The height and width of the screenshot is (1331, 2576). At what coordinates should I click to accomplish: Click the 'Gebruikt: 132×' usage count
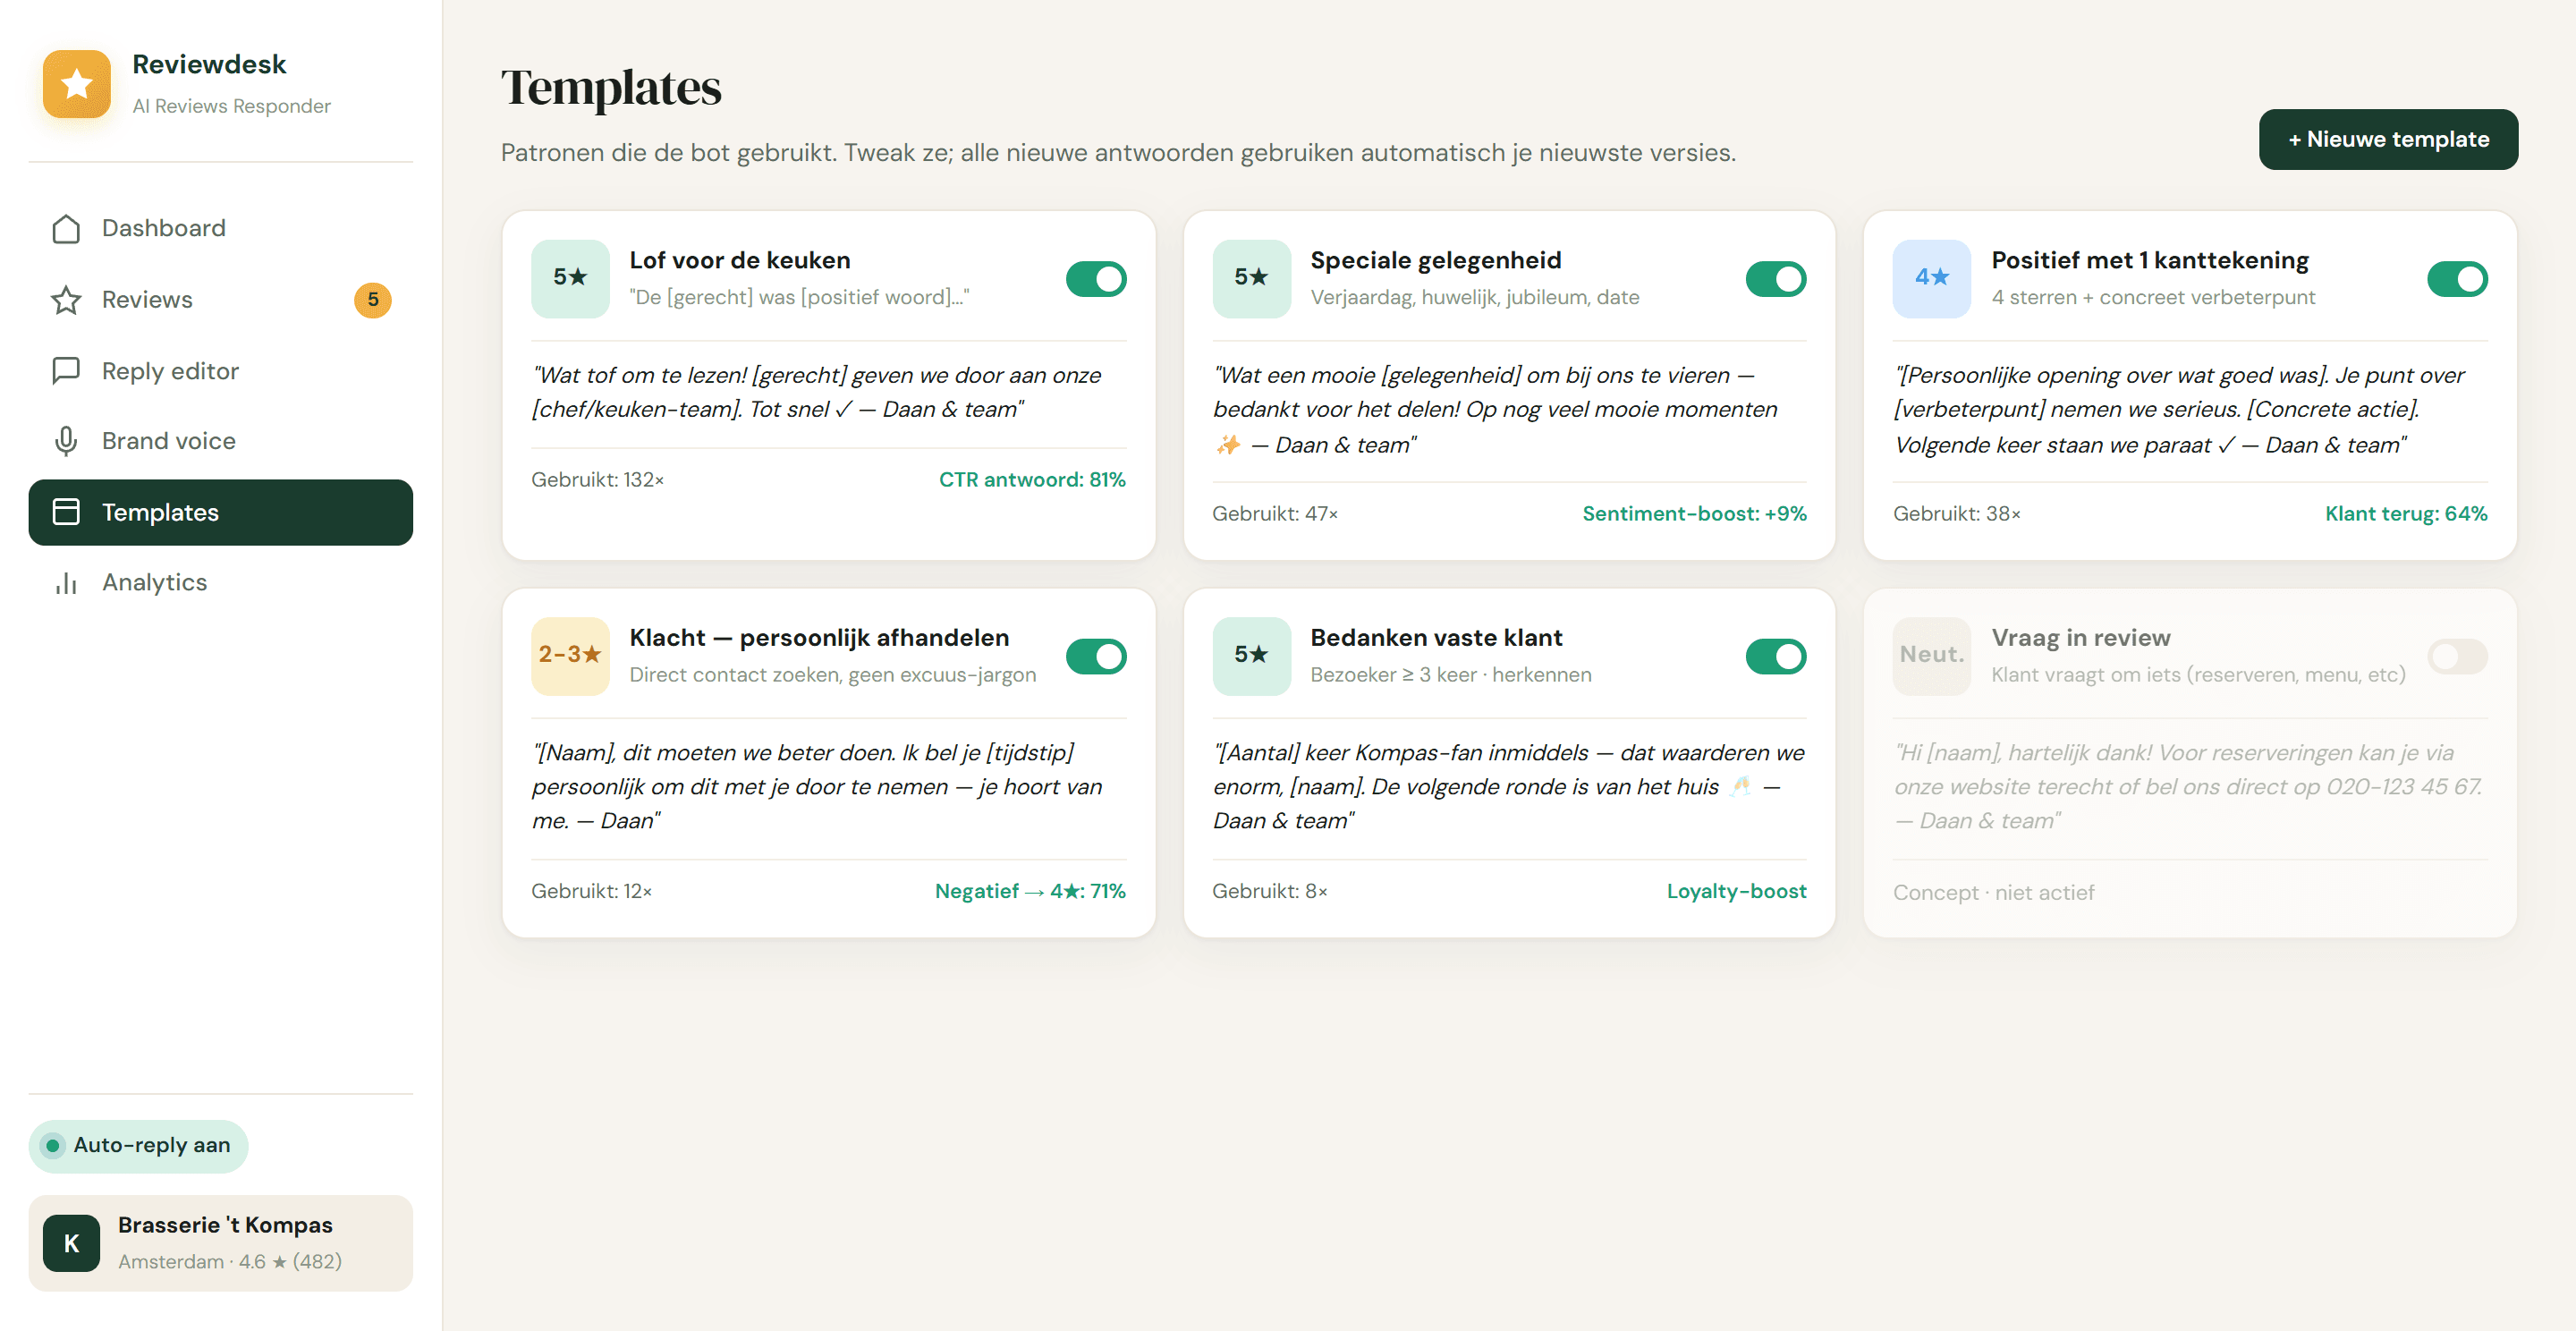[x=597, y=480]
